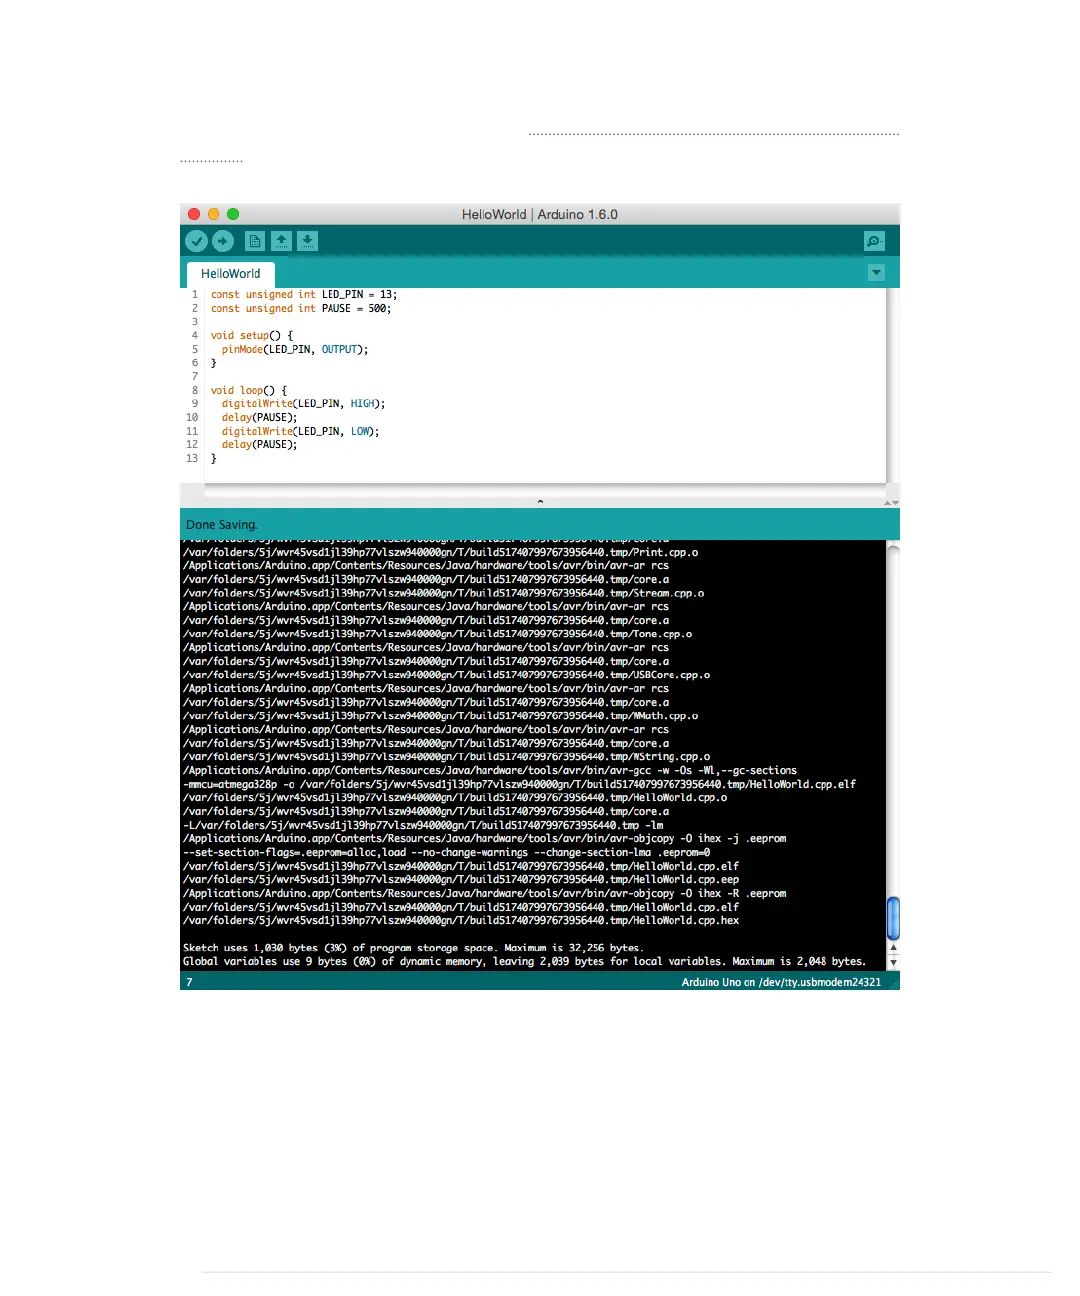Click the red close window button

coord(194,214)
